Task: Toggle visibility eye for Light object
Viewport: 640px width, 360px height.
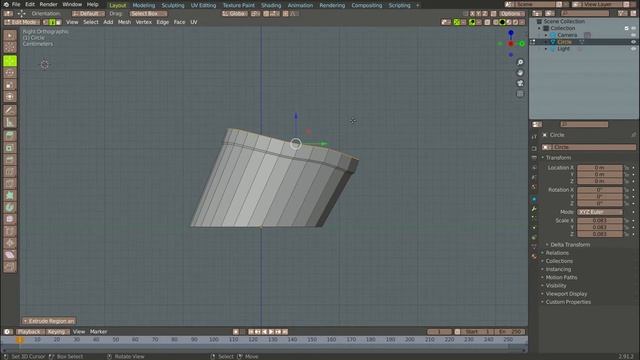Action: click(x=633, y=49)
